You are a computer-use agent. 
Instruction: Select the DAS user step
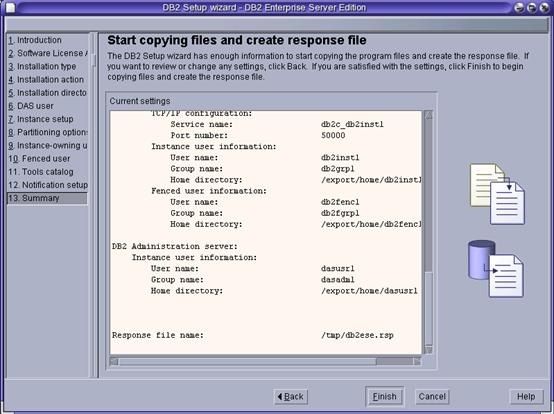click(x=31, y=106)
